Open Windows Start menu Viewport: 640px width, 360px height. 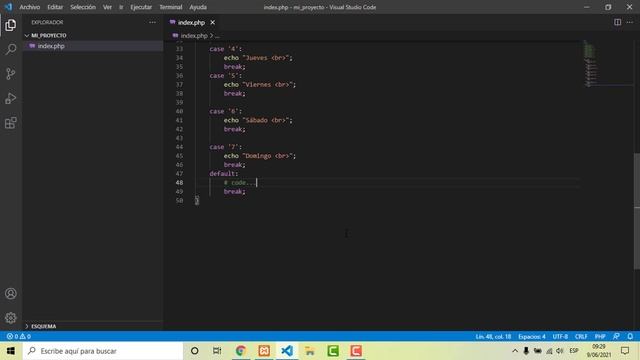point(11,351)
